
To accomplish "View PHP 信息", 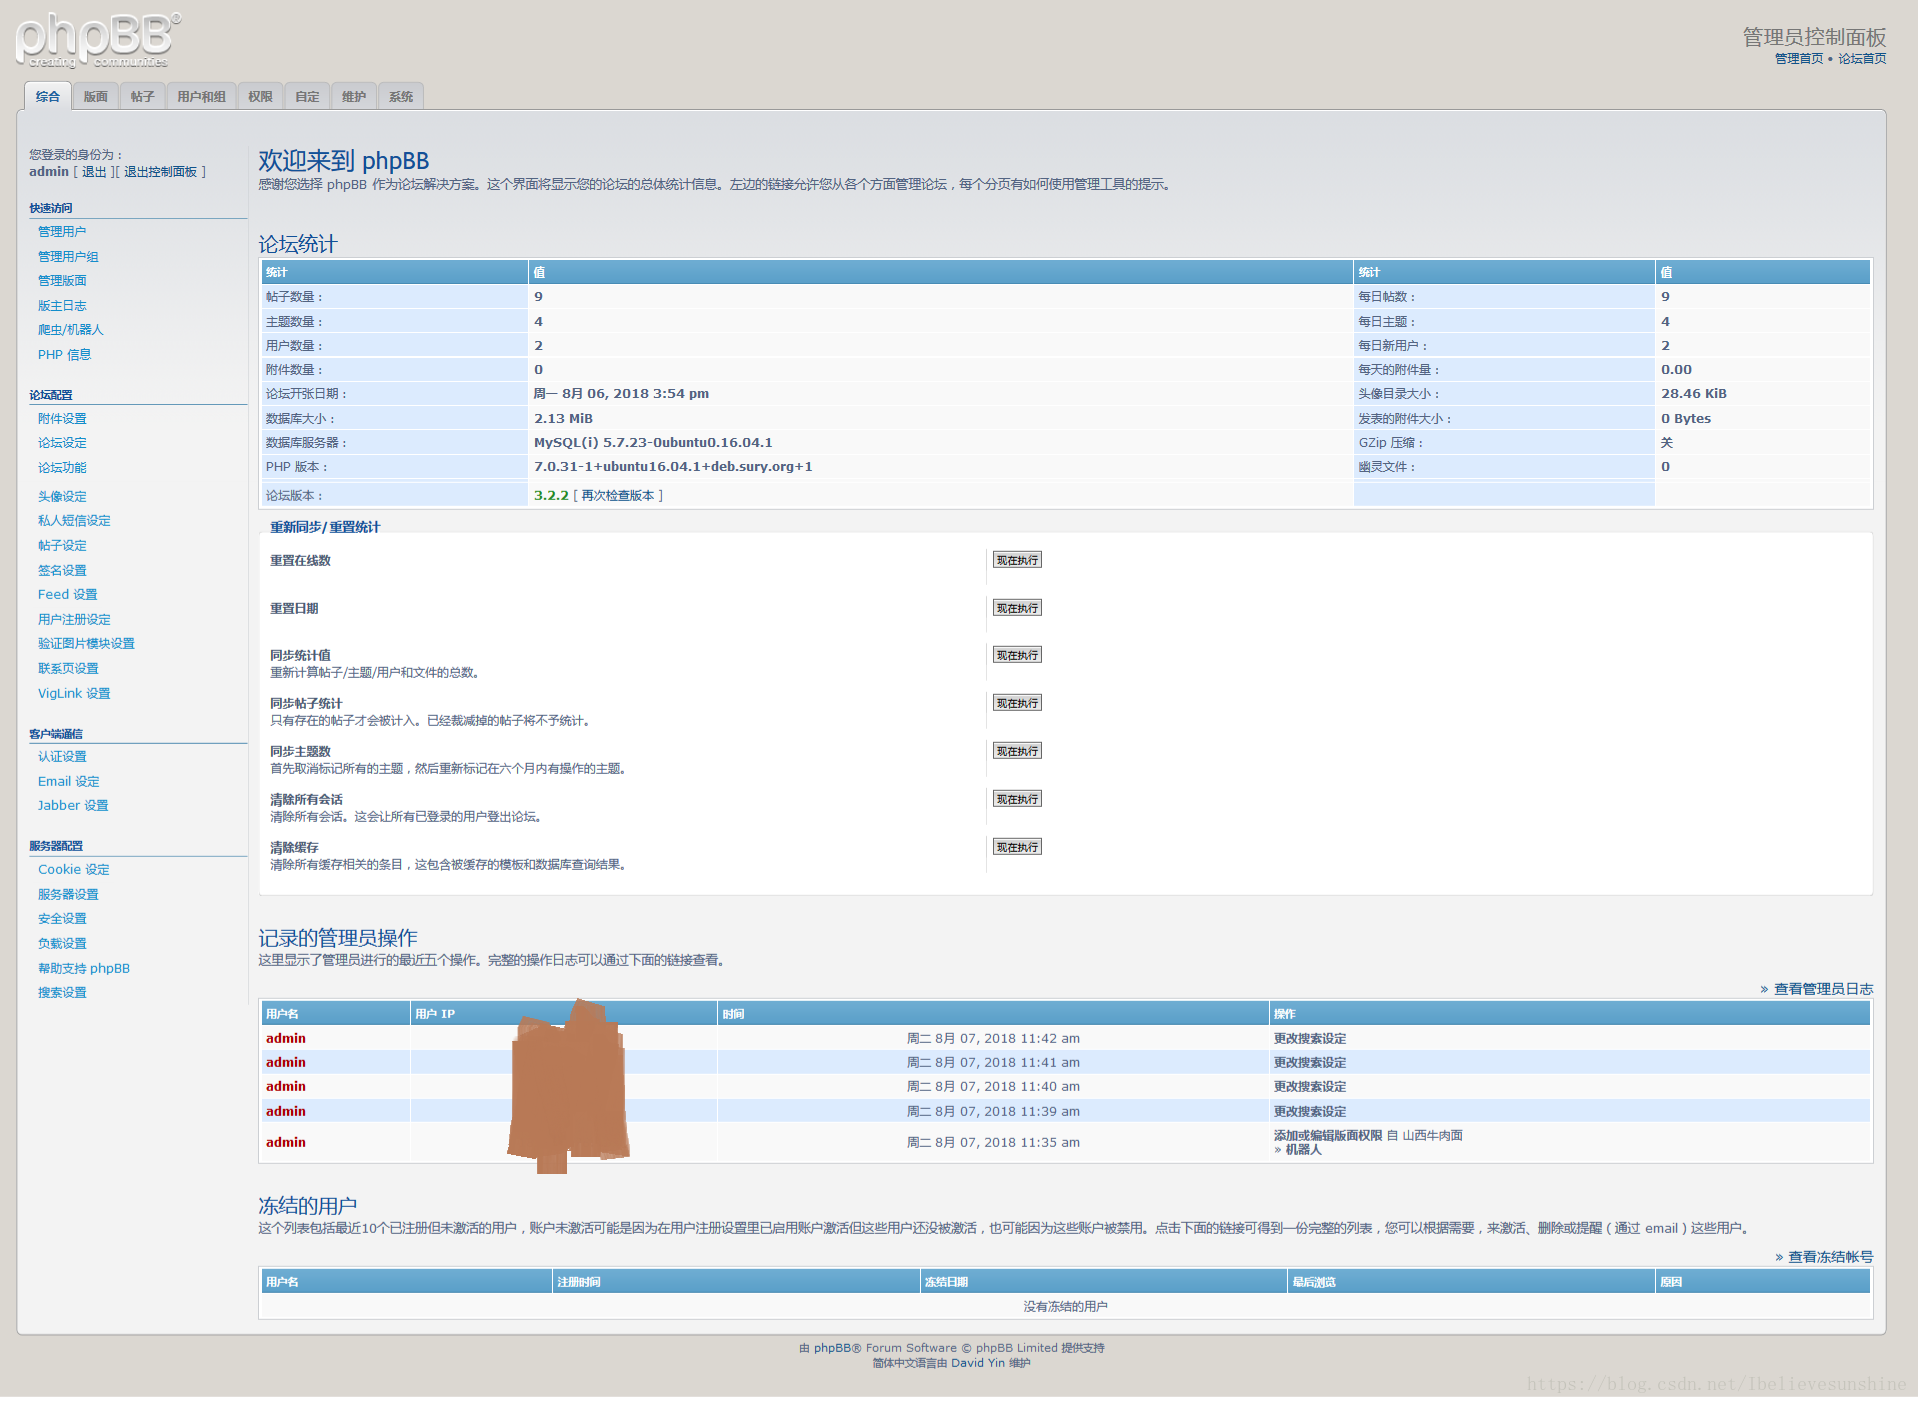I will (63, 354).
